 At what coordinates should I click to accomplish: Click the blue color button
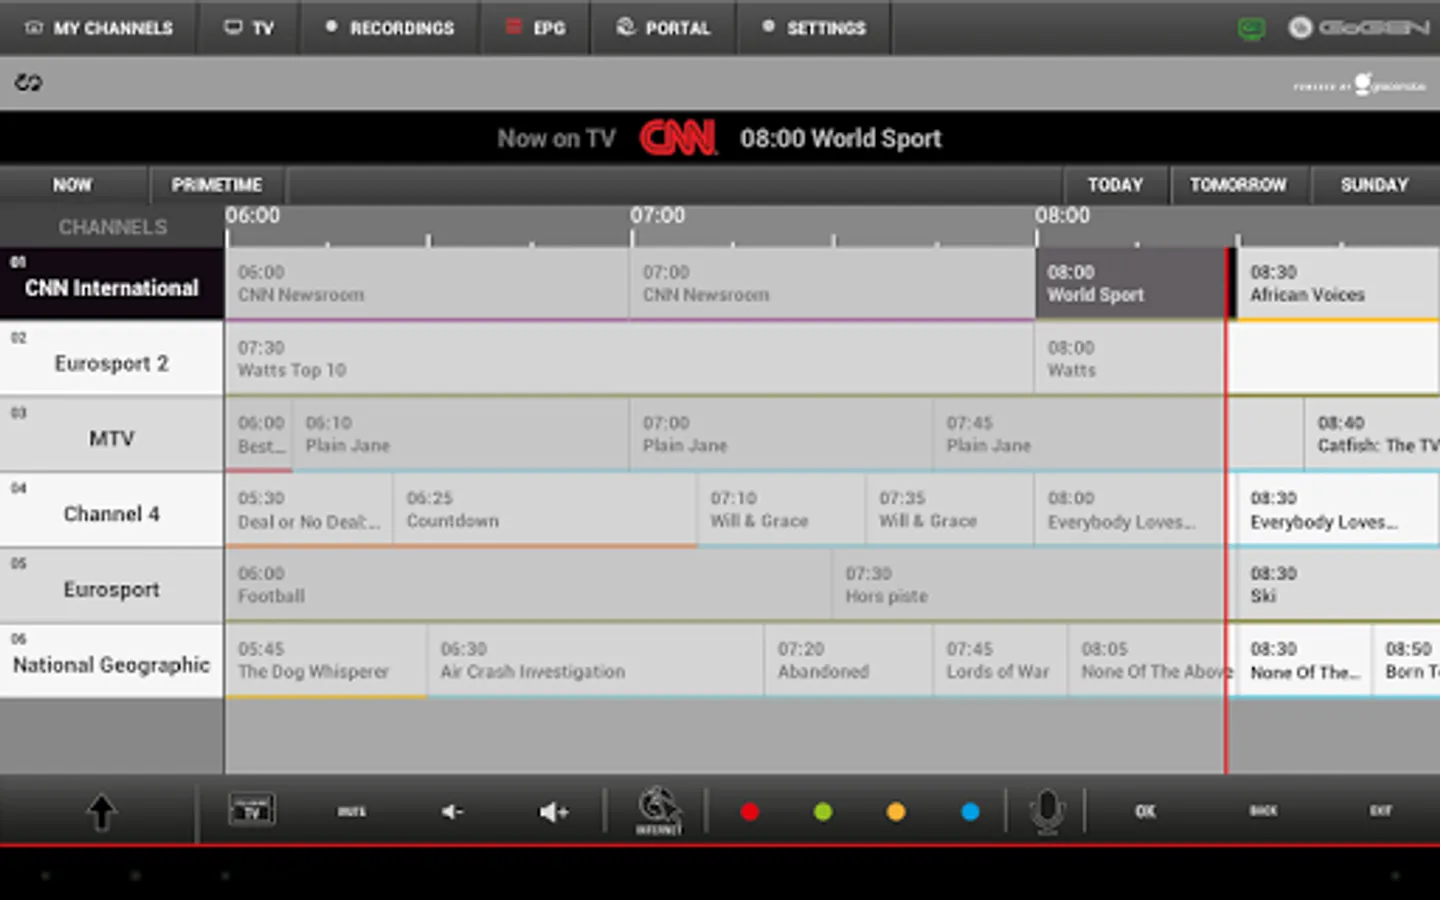point(970,812)
